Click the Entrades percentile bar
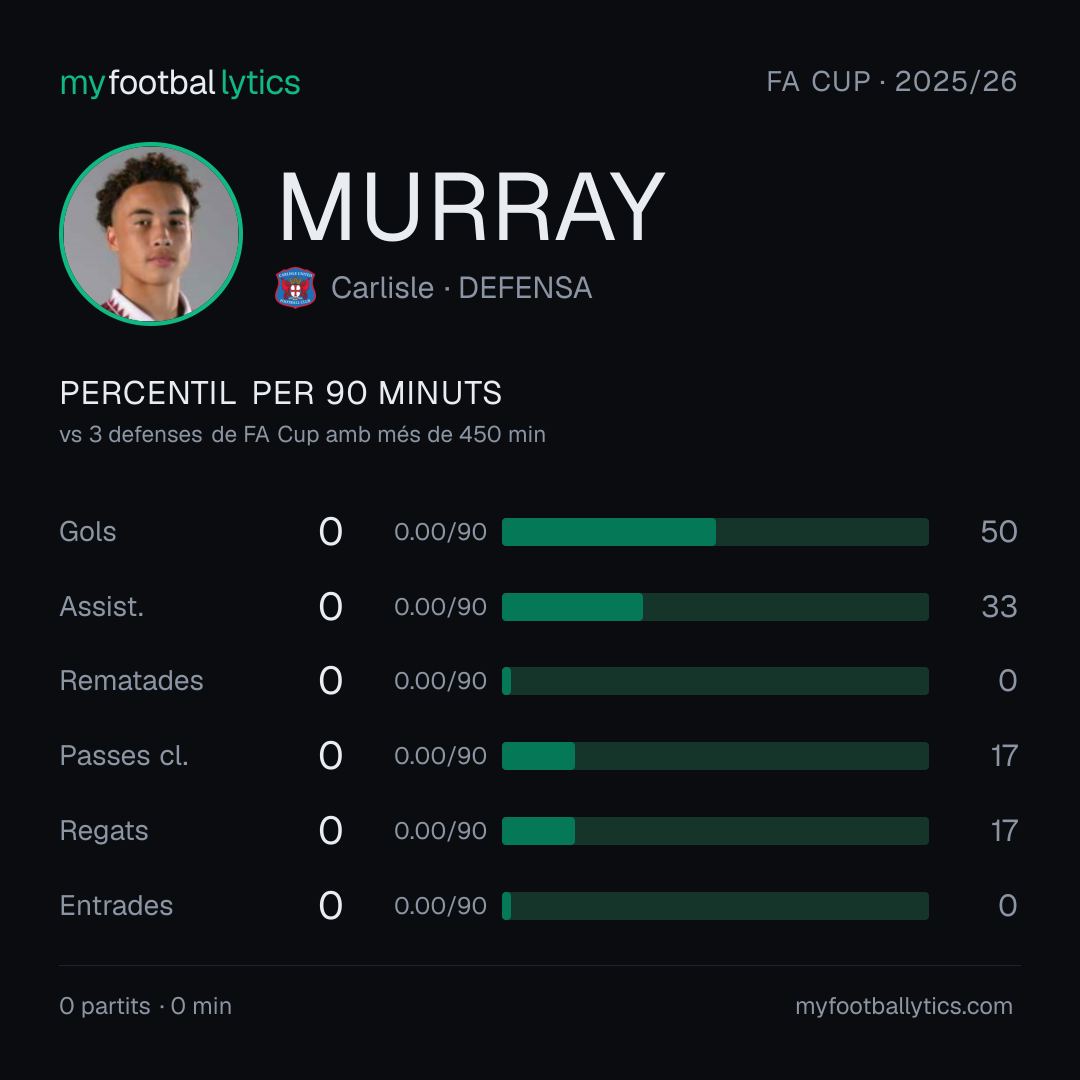Viewport: 1080px width, 1080px height. click(715, 906)
